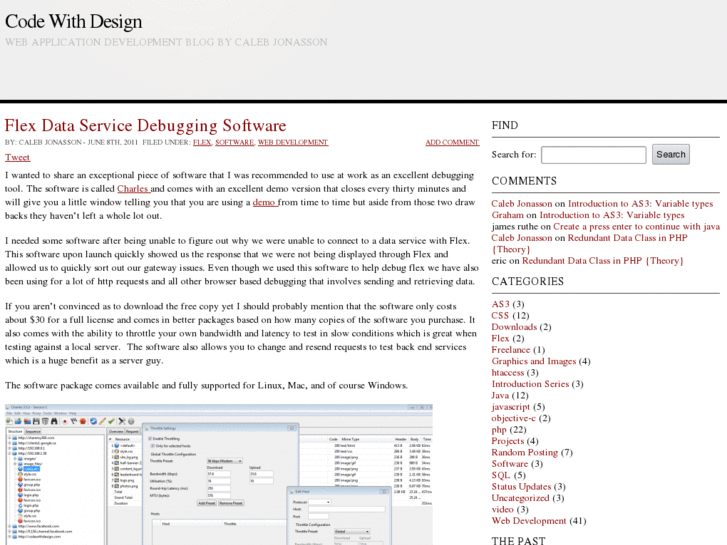Open the Graphics and Images category

pyautogui.click(x=534, y=361)
